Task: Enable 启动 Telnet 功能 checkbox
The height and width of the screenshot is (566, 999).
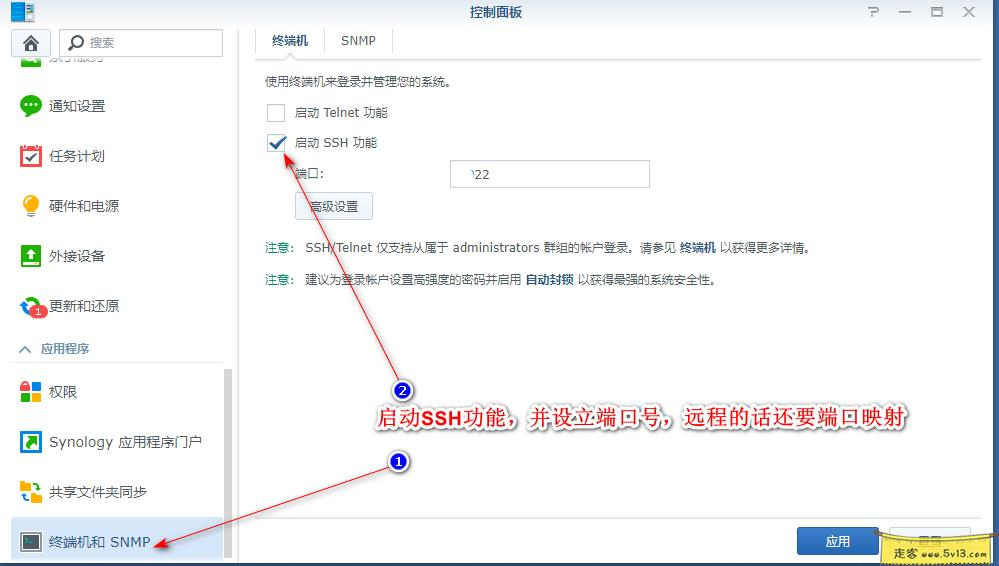Action: (x=276, y=113)
